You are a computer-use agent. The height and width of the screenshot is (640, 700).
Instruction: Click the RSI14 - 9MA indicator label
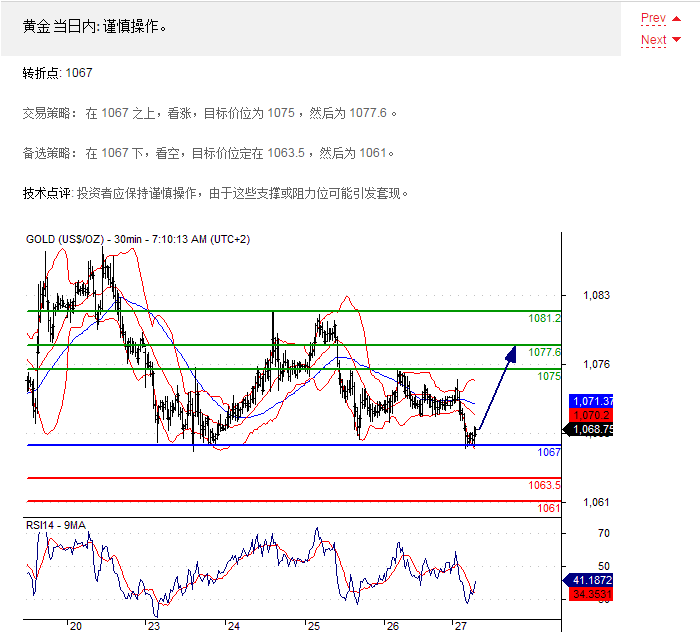[56, 525]
